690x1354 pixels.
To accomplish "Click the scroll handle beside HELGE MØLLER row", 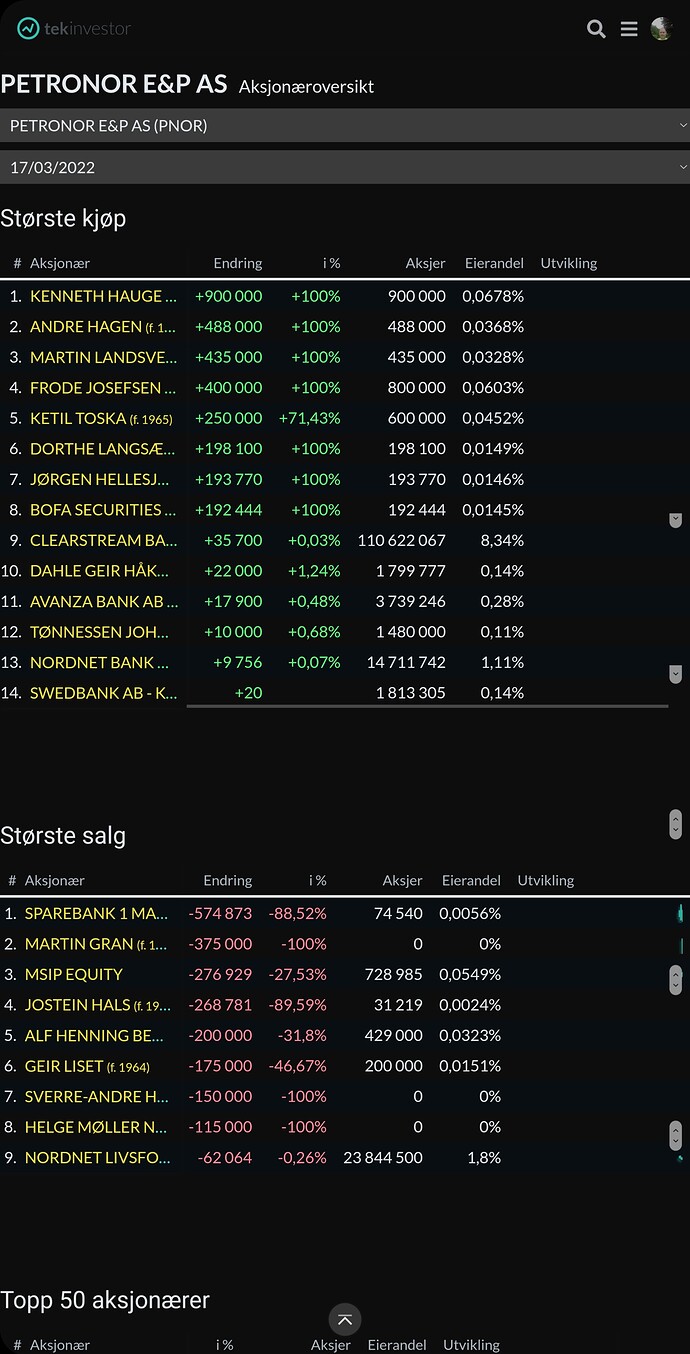I will pos(676,1135).
